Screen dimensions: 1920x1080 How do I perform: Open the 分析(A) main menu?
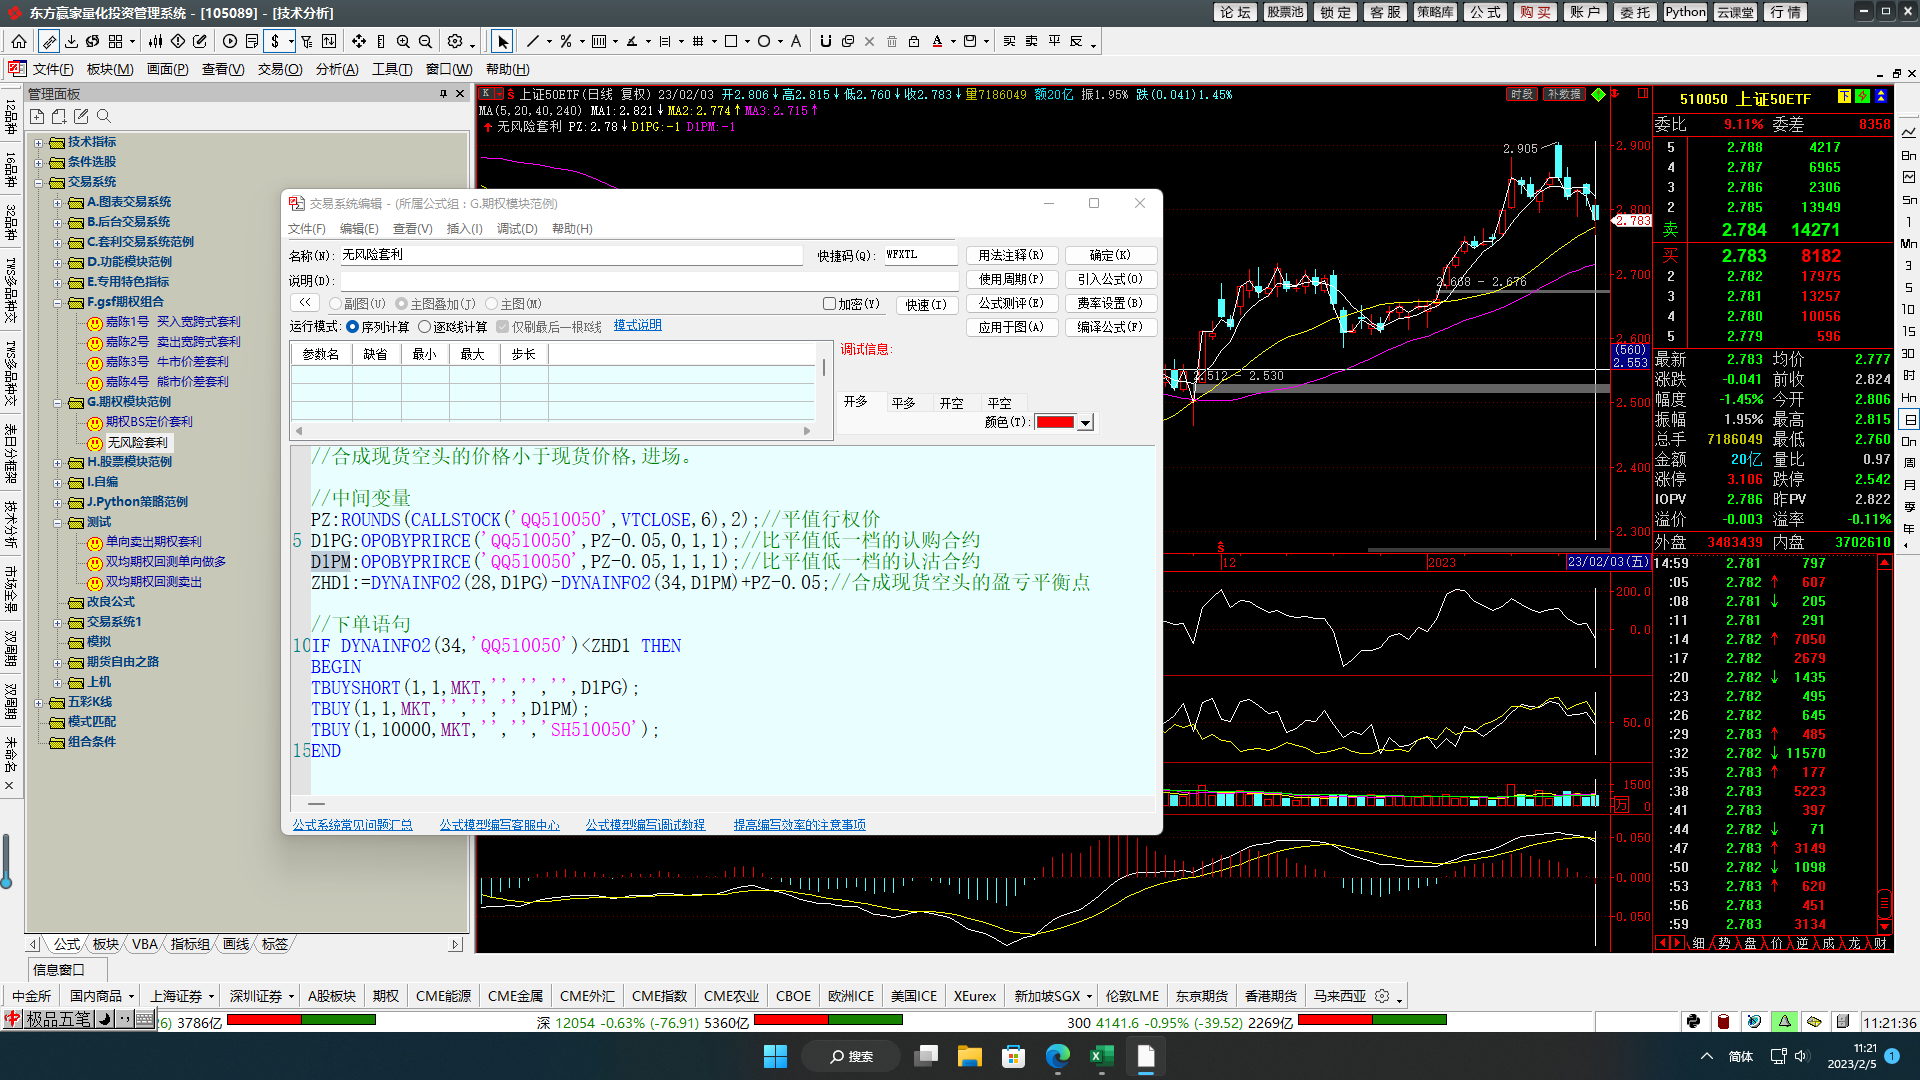[337, 69]
